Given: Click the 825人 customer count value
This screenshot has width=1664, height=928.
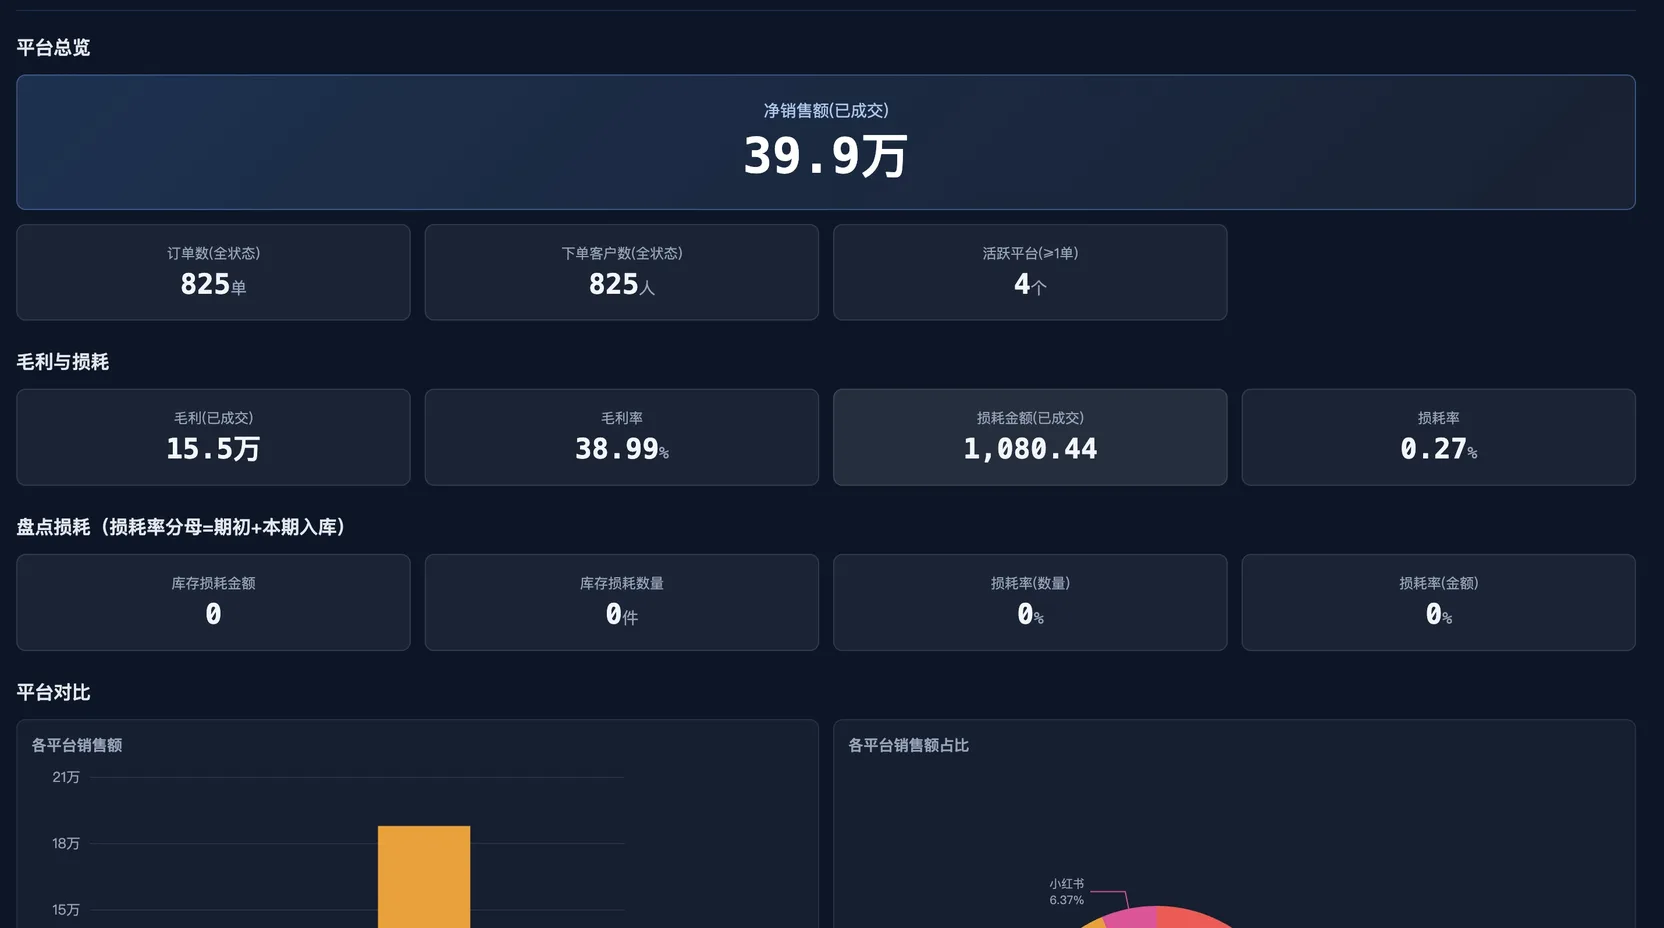Looking at the screenshot, I should [622, 285].
